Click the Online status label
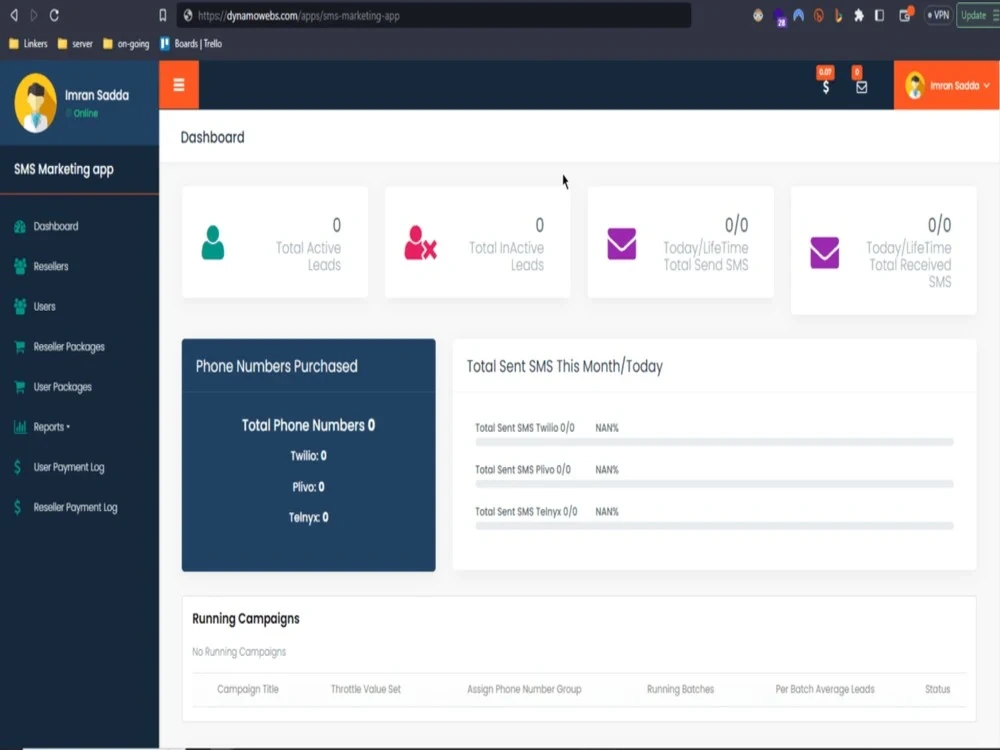This screenshot has height=750, width=1000. click(x=85, y=114)
